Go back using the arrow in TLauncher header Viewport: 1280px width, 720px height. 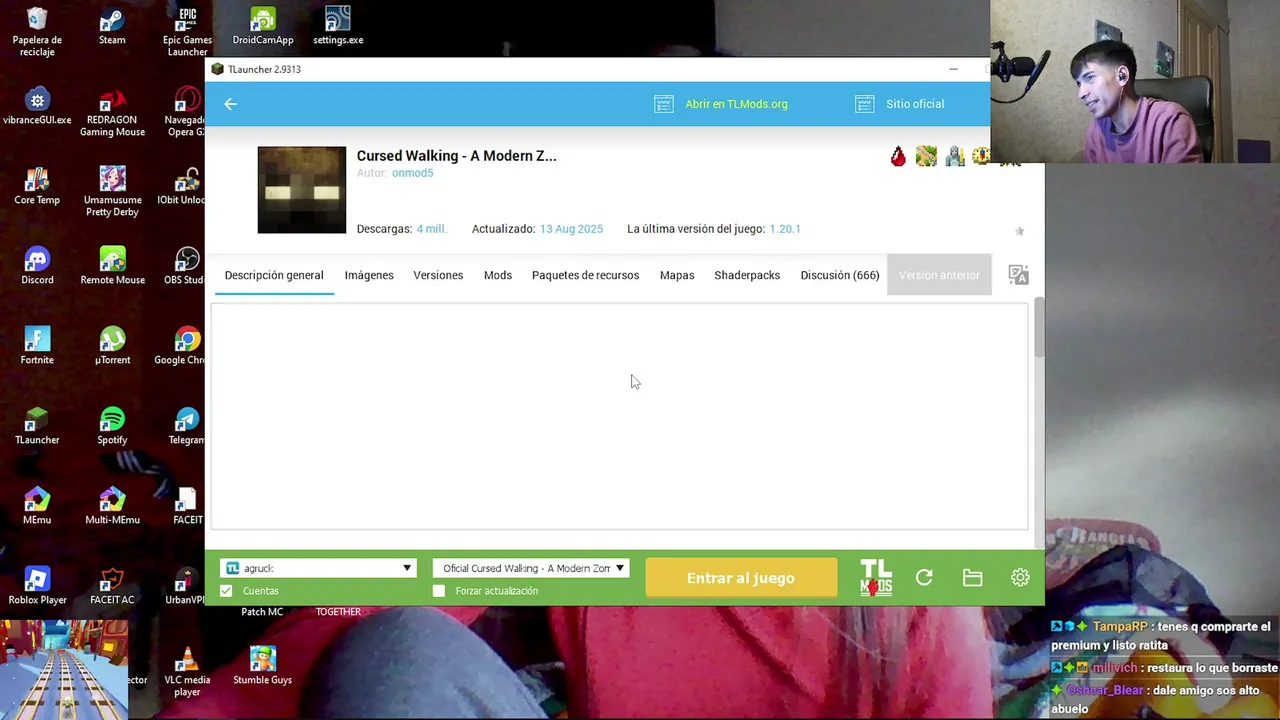230,104
